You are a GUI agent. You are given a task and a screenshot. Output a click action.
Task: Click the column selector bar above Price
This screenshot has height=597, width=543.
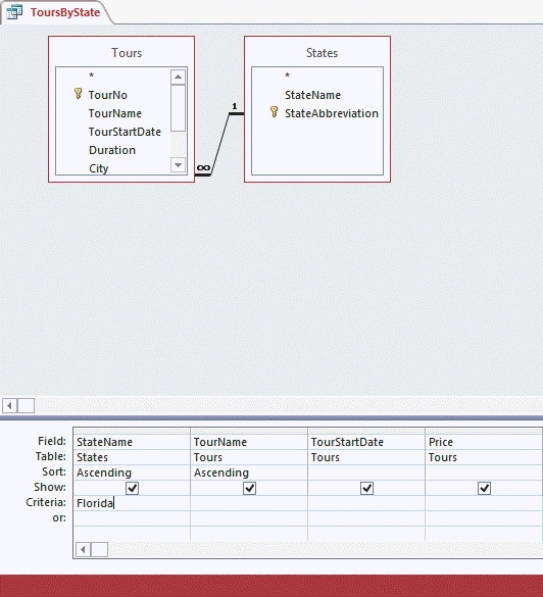point(484,431)
